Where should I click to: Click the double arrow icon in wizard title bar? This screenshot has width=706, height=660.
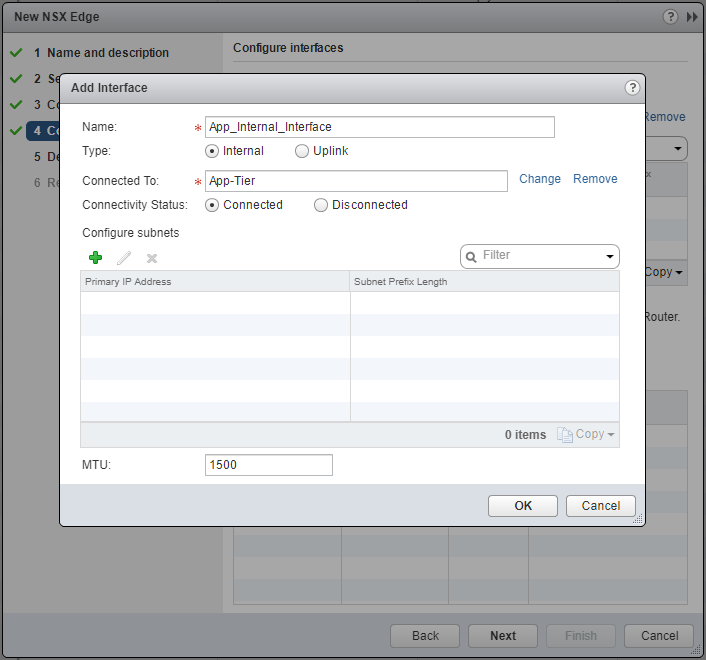pos(692,17)
